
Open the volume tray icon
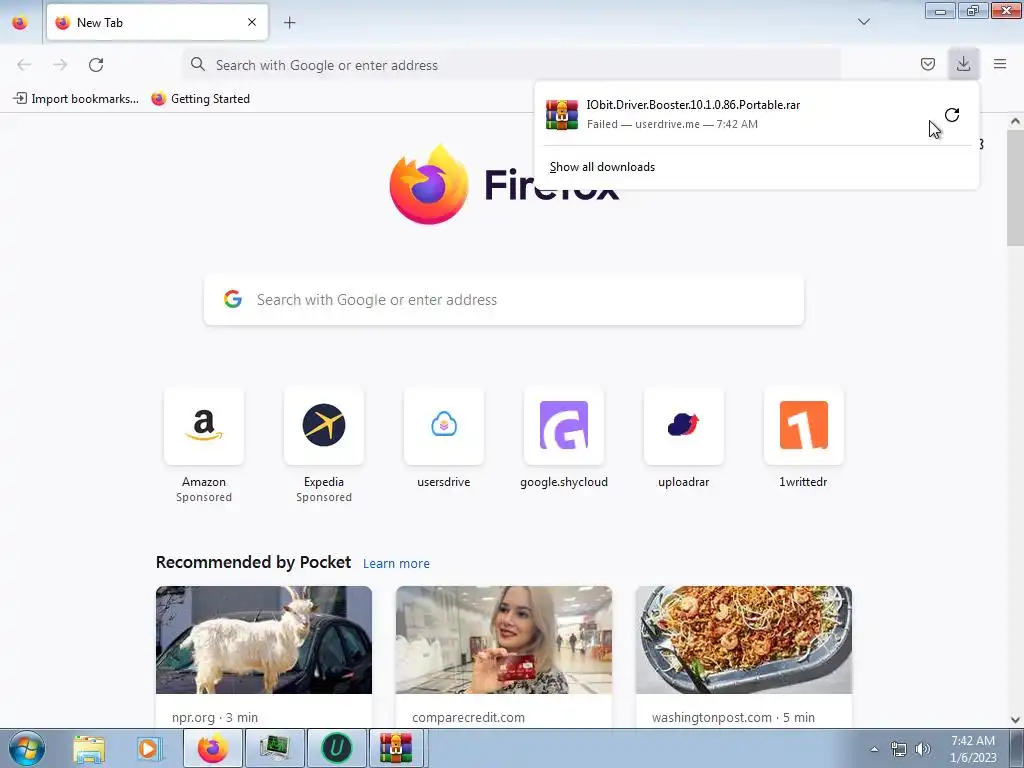[922, 749]
